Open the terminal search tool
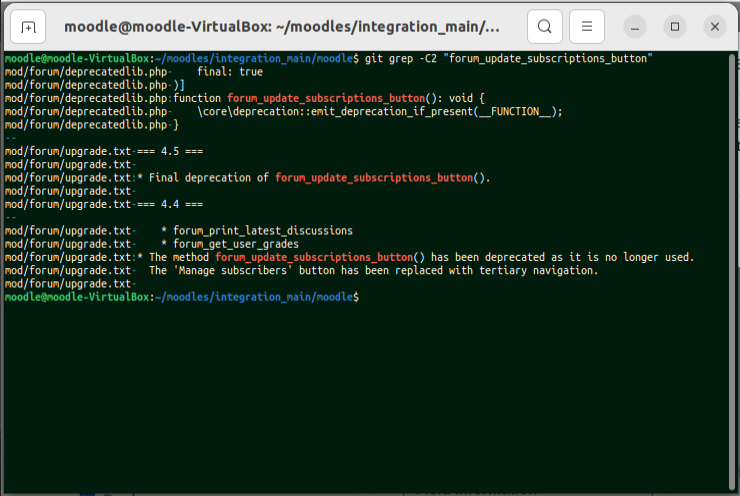This screenshot has width=740, height=496. tap(545, 27)
